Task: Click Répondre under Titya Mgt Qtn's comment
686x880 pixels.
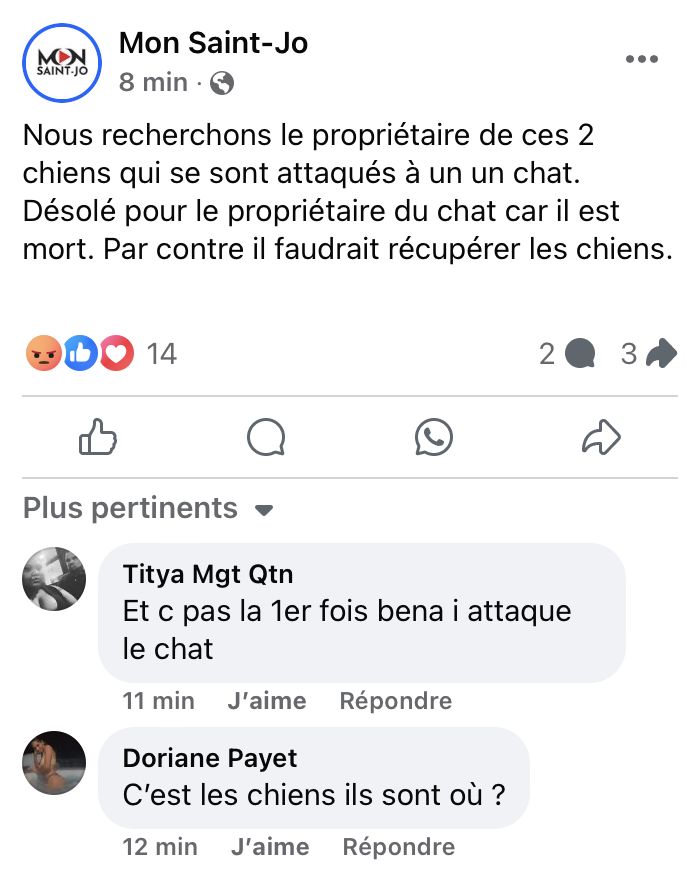Action: pos(396,701)
